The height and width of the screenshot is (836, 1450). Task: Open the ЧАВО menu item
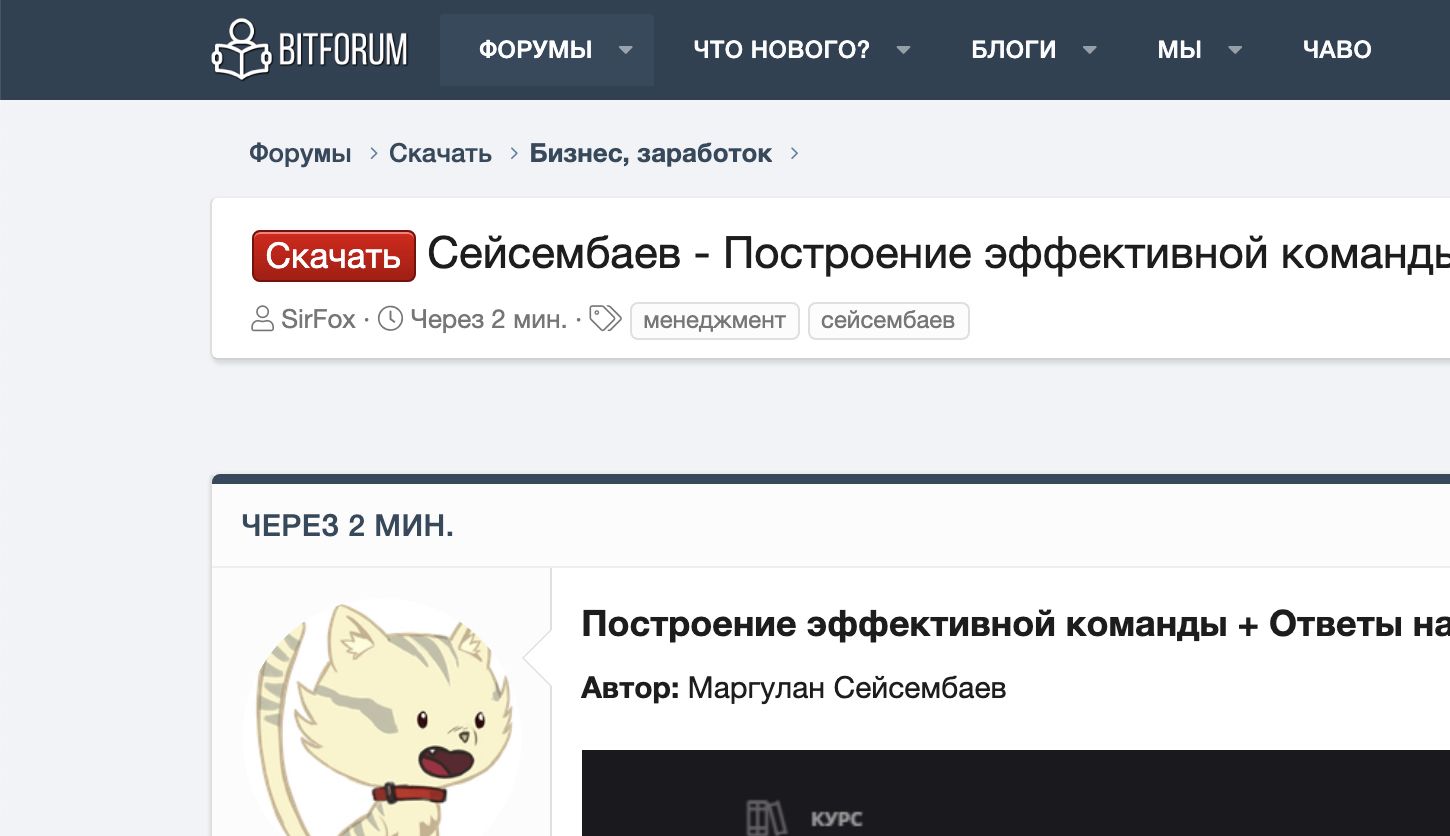(1337, 50)
